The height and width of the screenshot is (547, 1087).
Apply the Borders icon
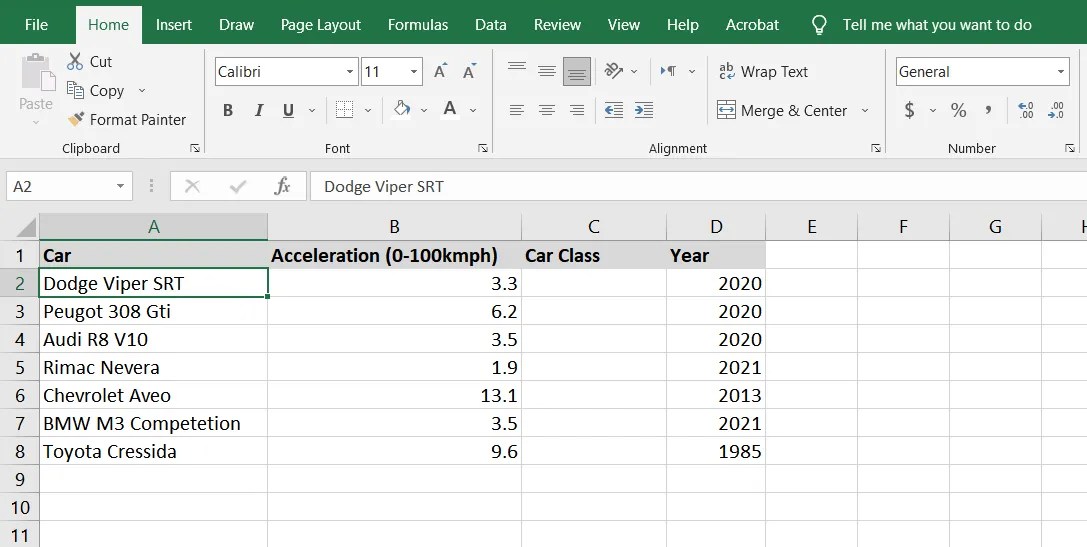[344, 110]
